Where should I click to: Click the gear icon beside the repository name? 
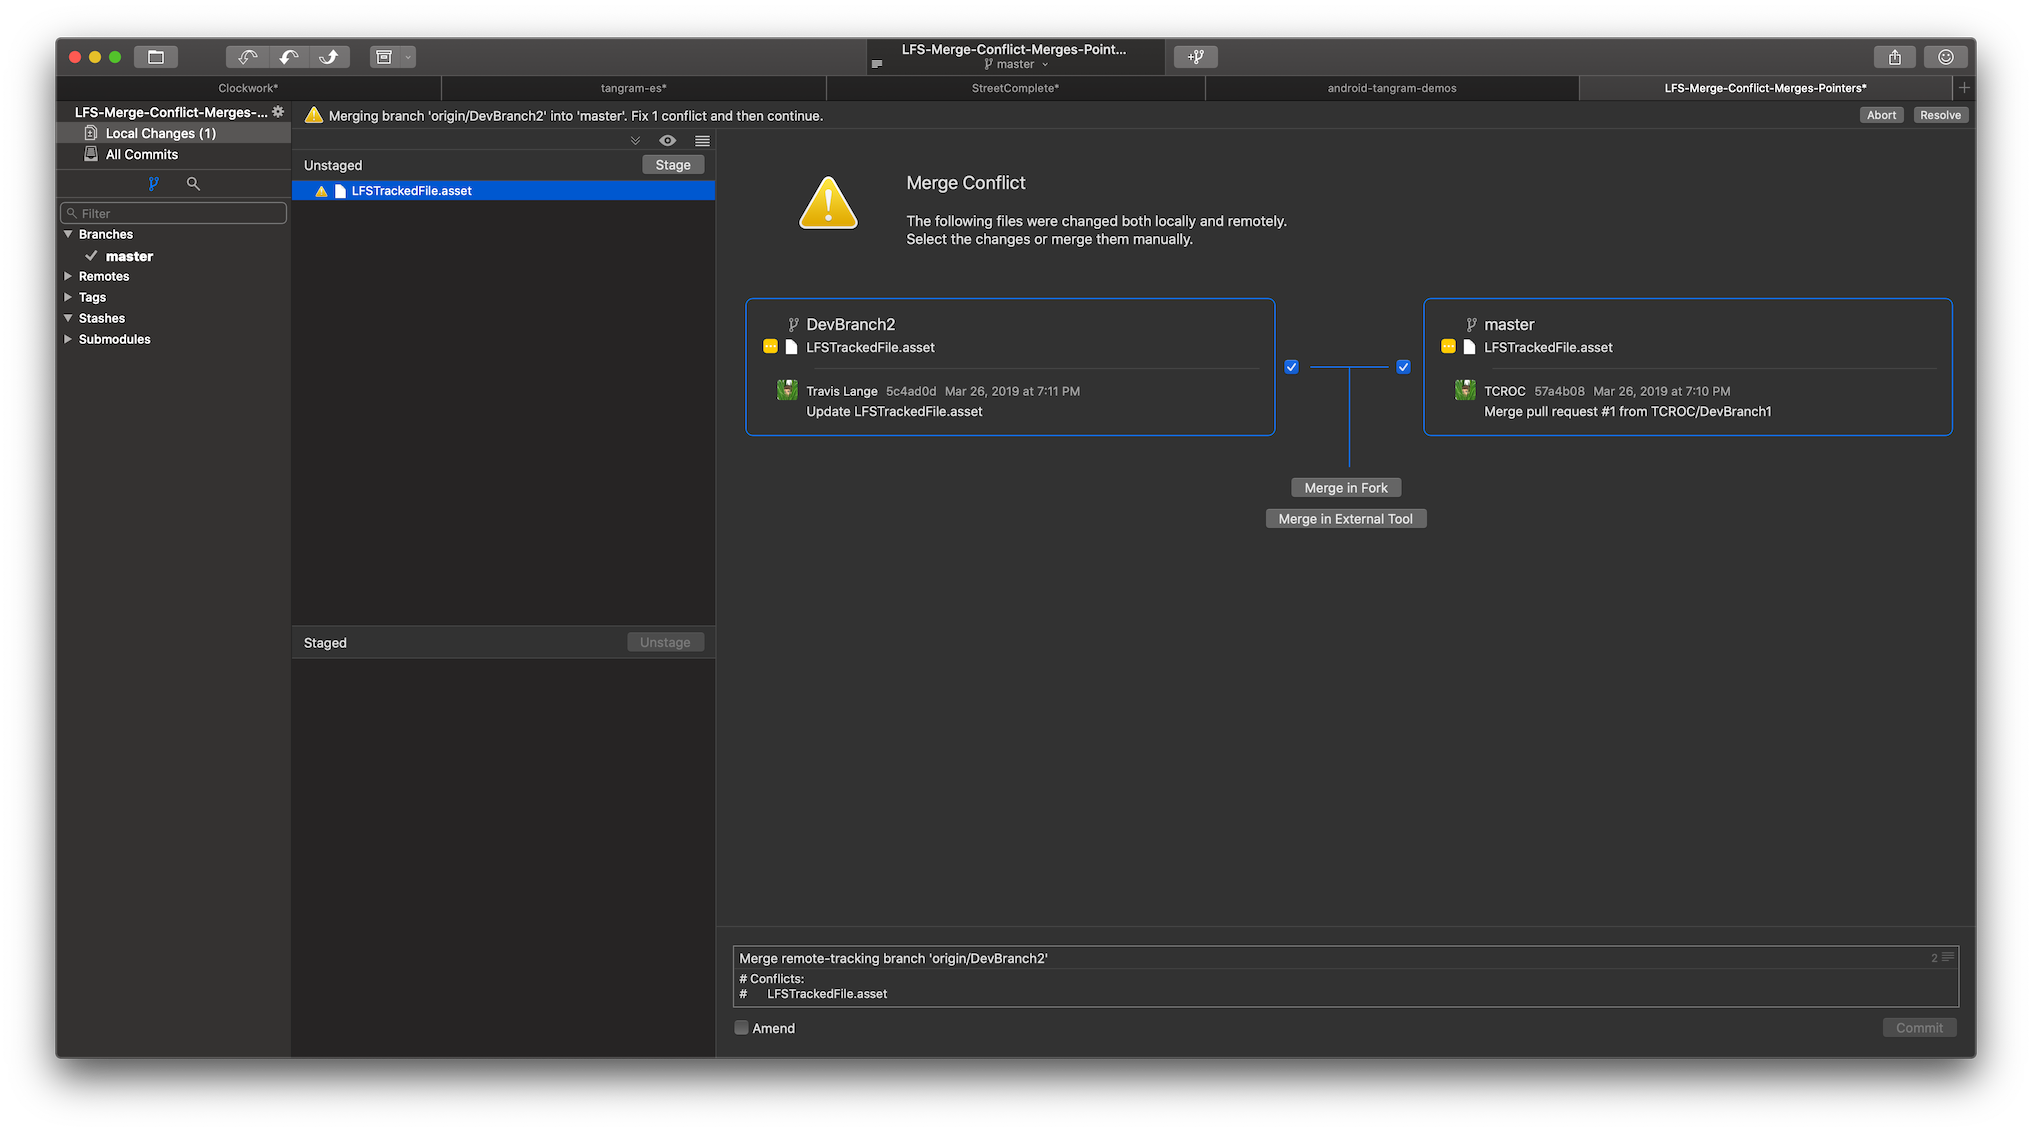[277, 112]
